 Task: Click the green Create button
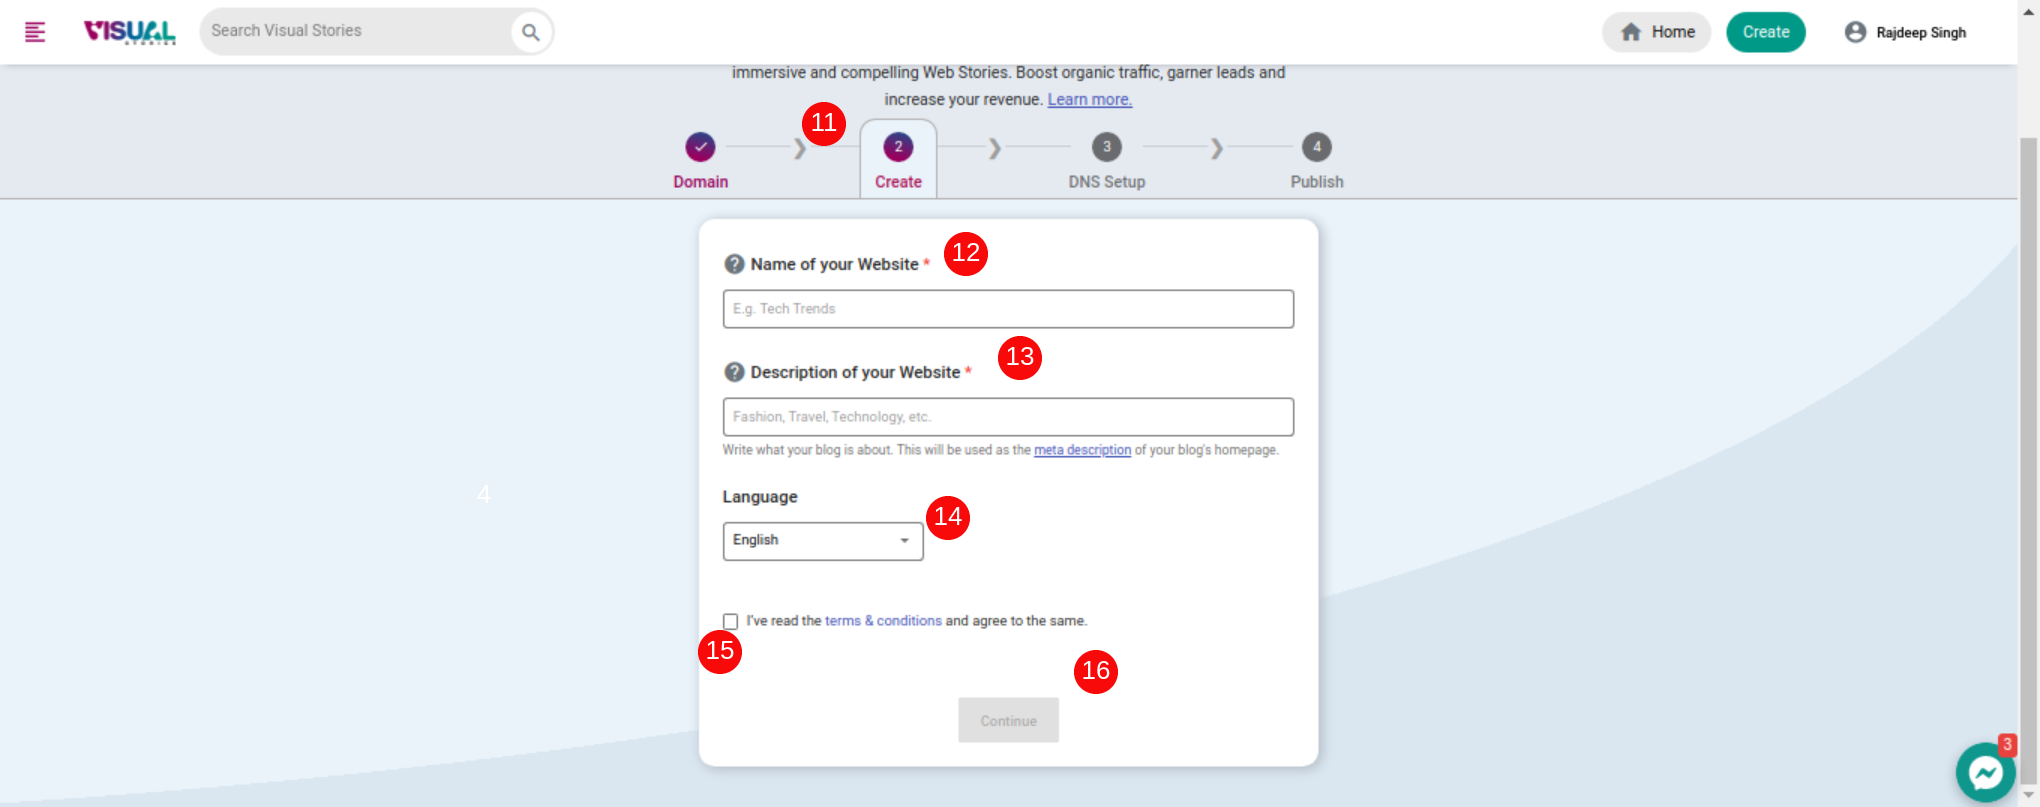click(1766, 31)
